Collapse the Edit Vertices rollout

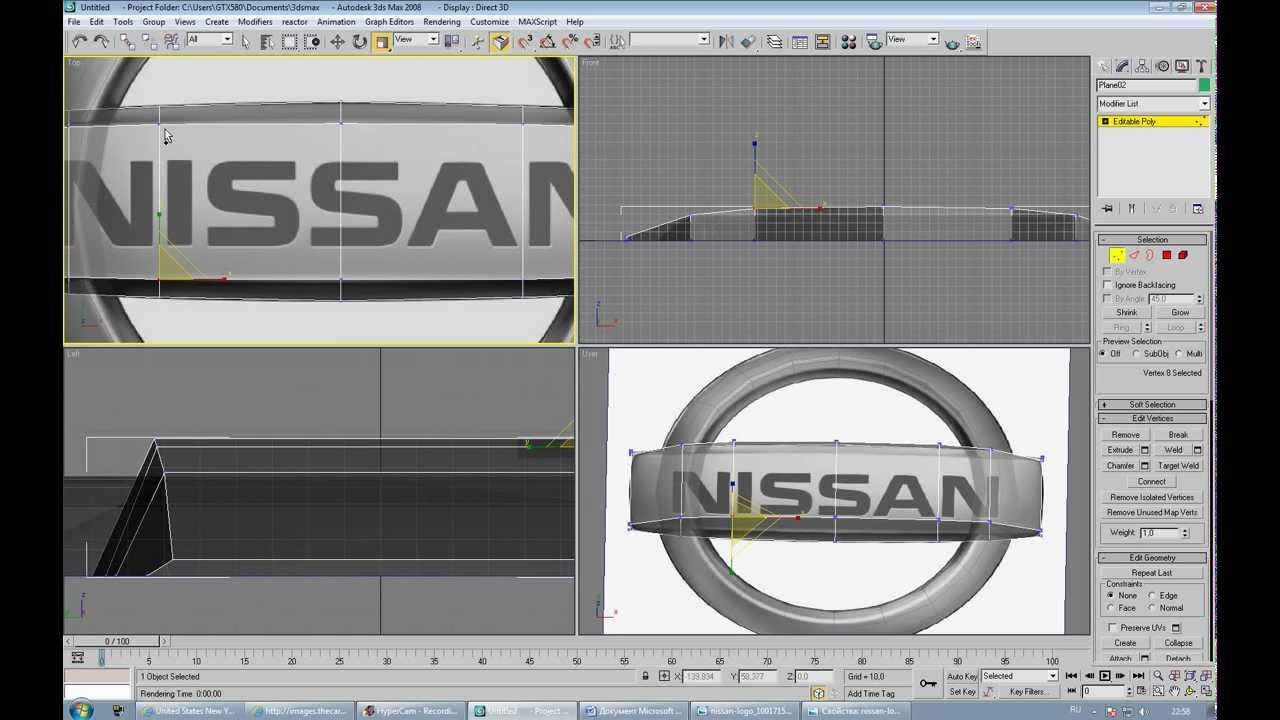pos(1152,419)
